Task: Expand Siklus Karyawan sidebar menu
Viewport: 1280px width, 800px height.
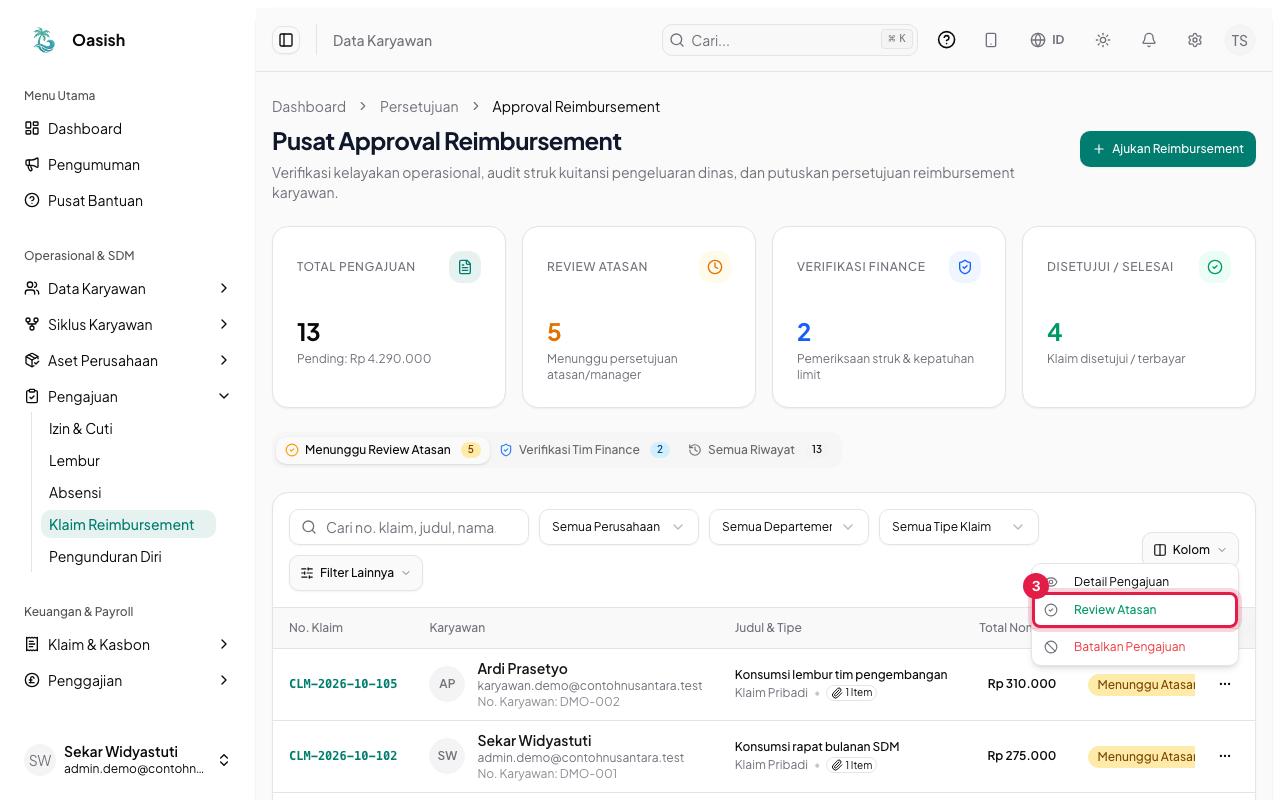Action: 128,325
